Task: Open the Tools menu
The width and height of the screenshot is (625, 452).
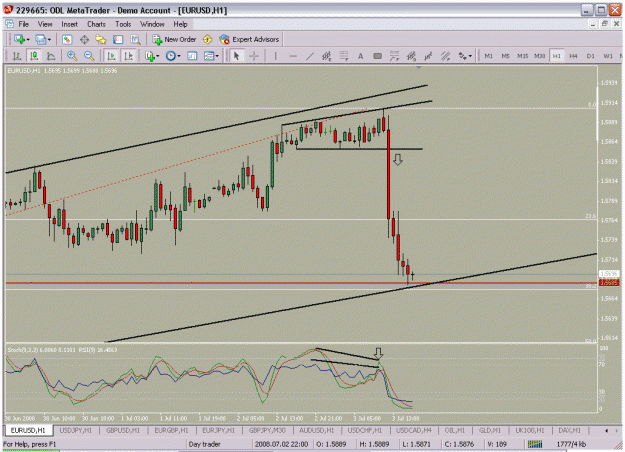Action: click(123, 24)
